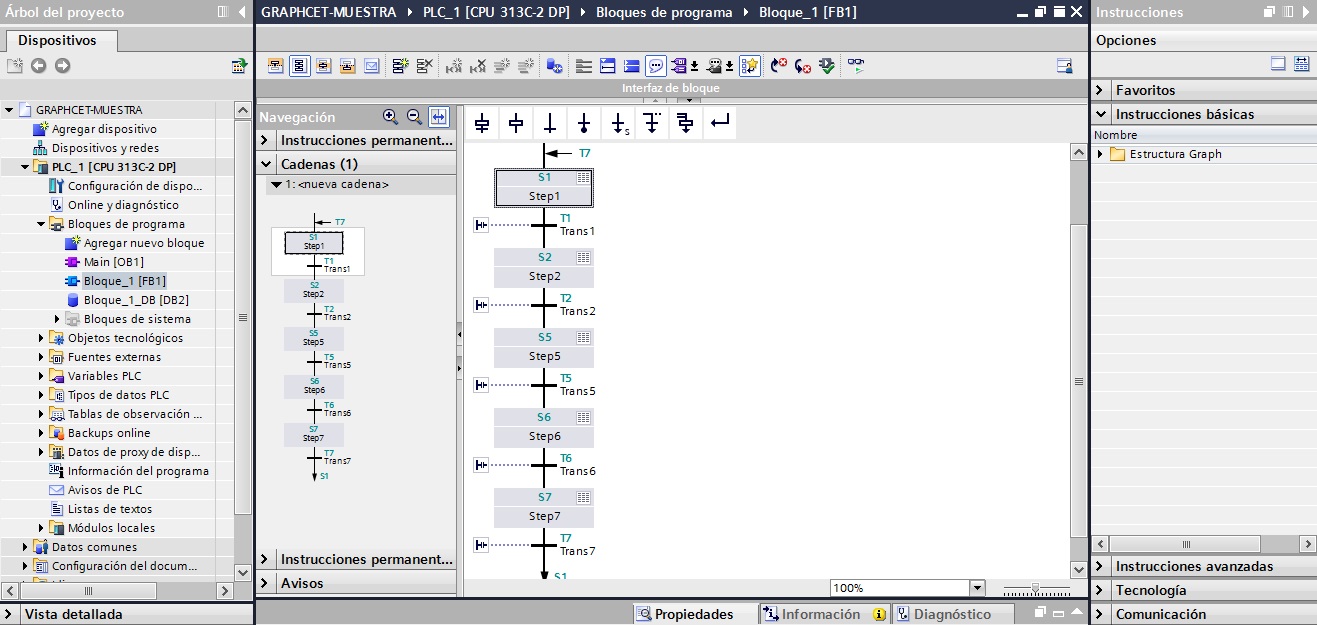This screenshot has height=625, width=1317.
Task: Zoom in using the Navegación panel magnifier
Action: [390, 117]
